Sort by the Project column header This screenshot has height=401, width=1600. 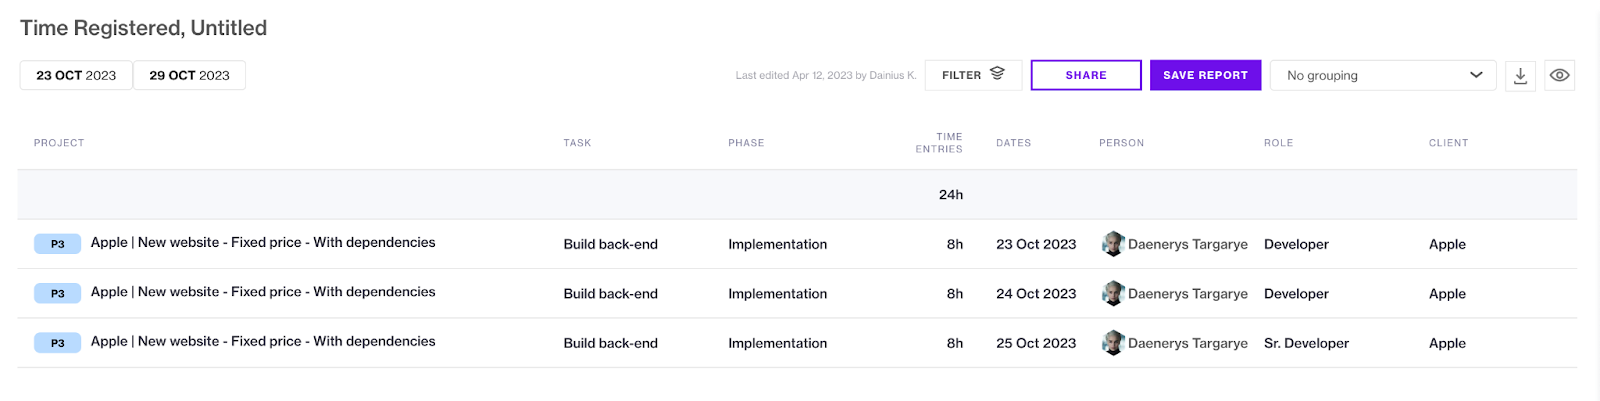(x=59, y=143)
